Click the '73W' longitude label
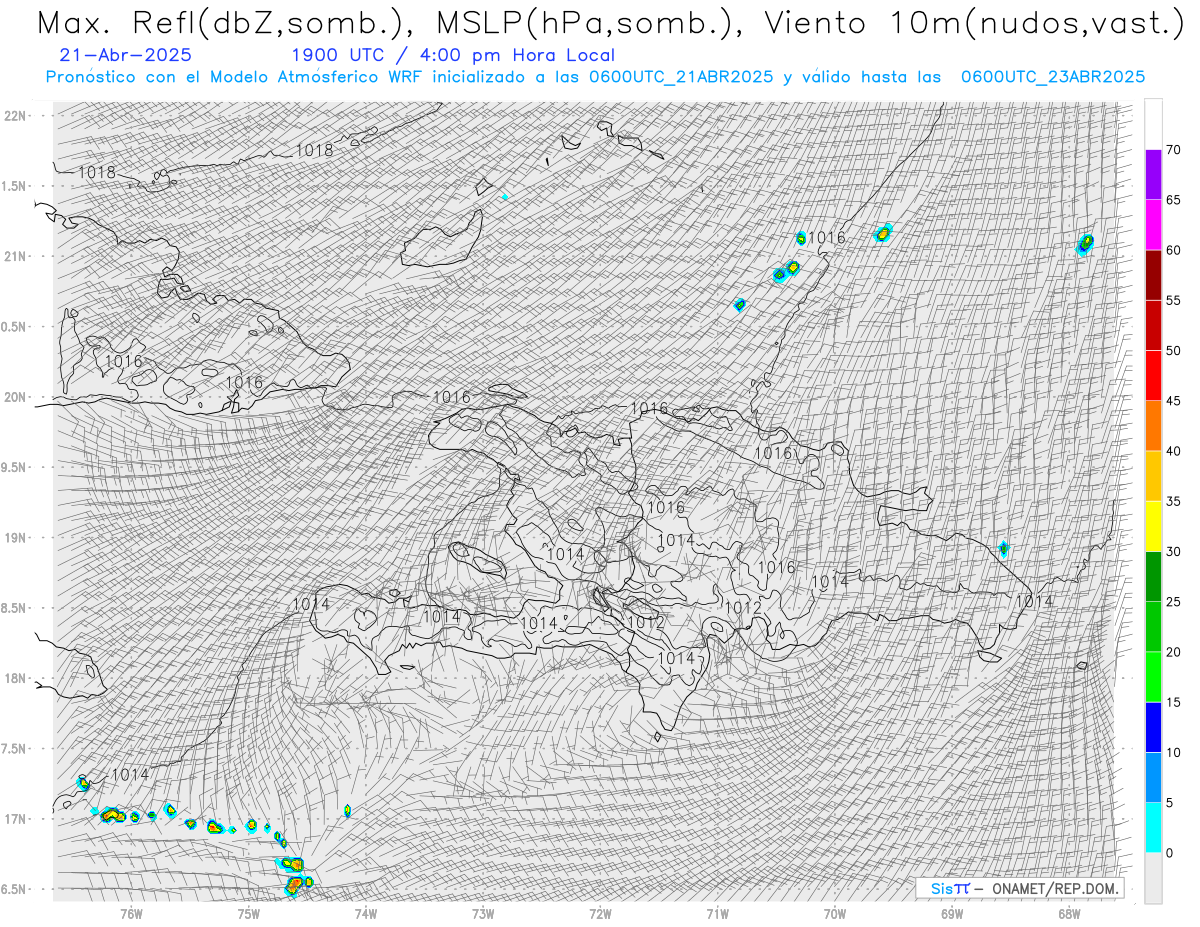The width and height of the screenshot is (1200, 927). point(482,913)
